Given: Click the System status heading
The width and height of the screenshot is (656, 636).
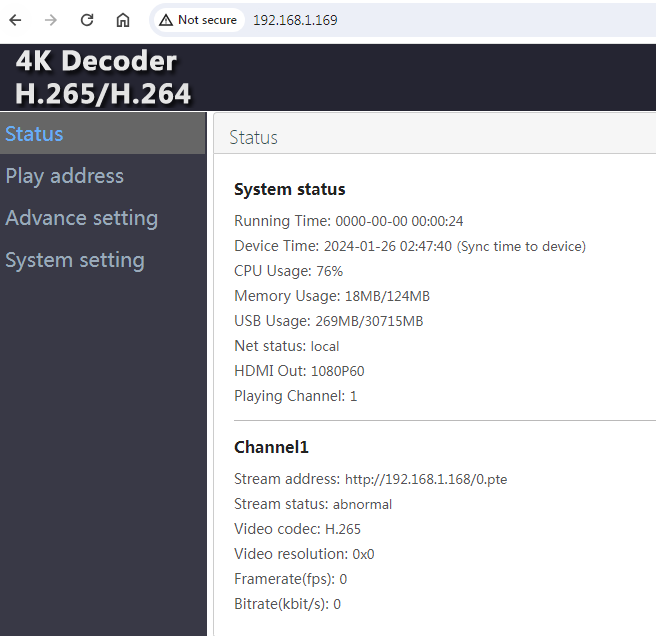Looking at the screenshot, I should (290, 189).
